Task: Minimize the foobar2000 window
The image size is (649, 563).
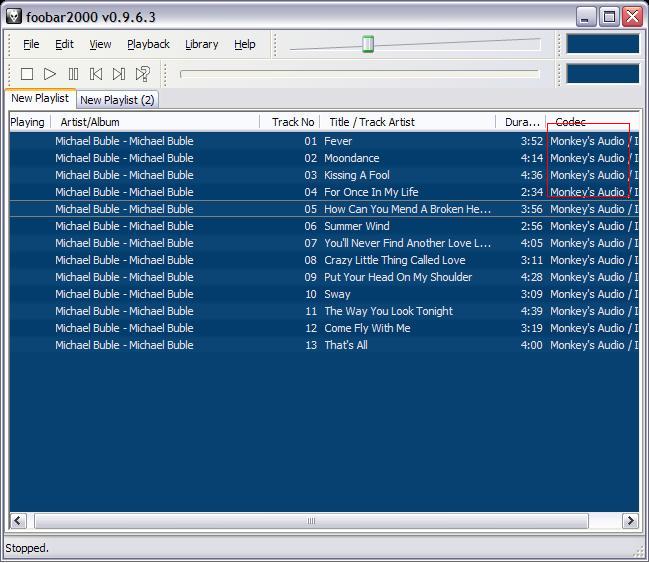Action: tap(585, 17)
